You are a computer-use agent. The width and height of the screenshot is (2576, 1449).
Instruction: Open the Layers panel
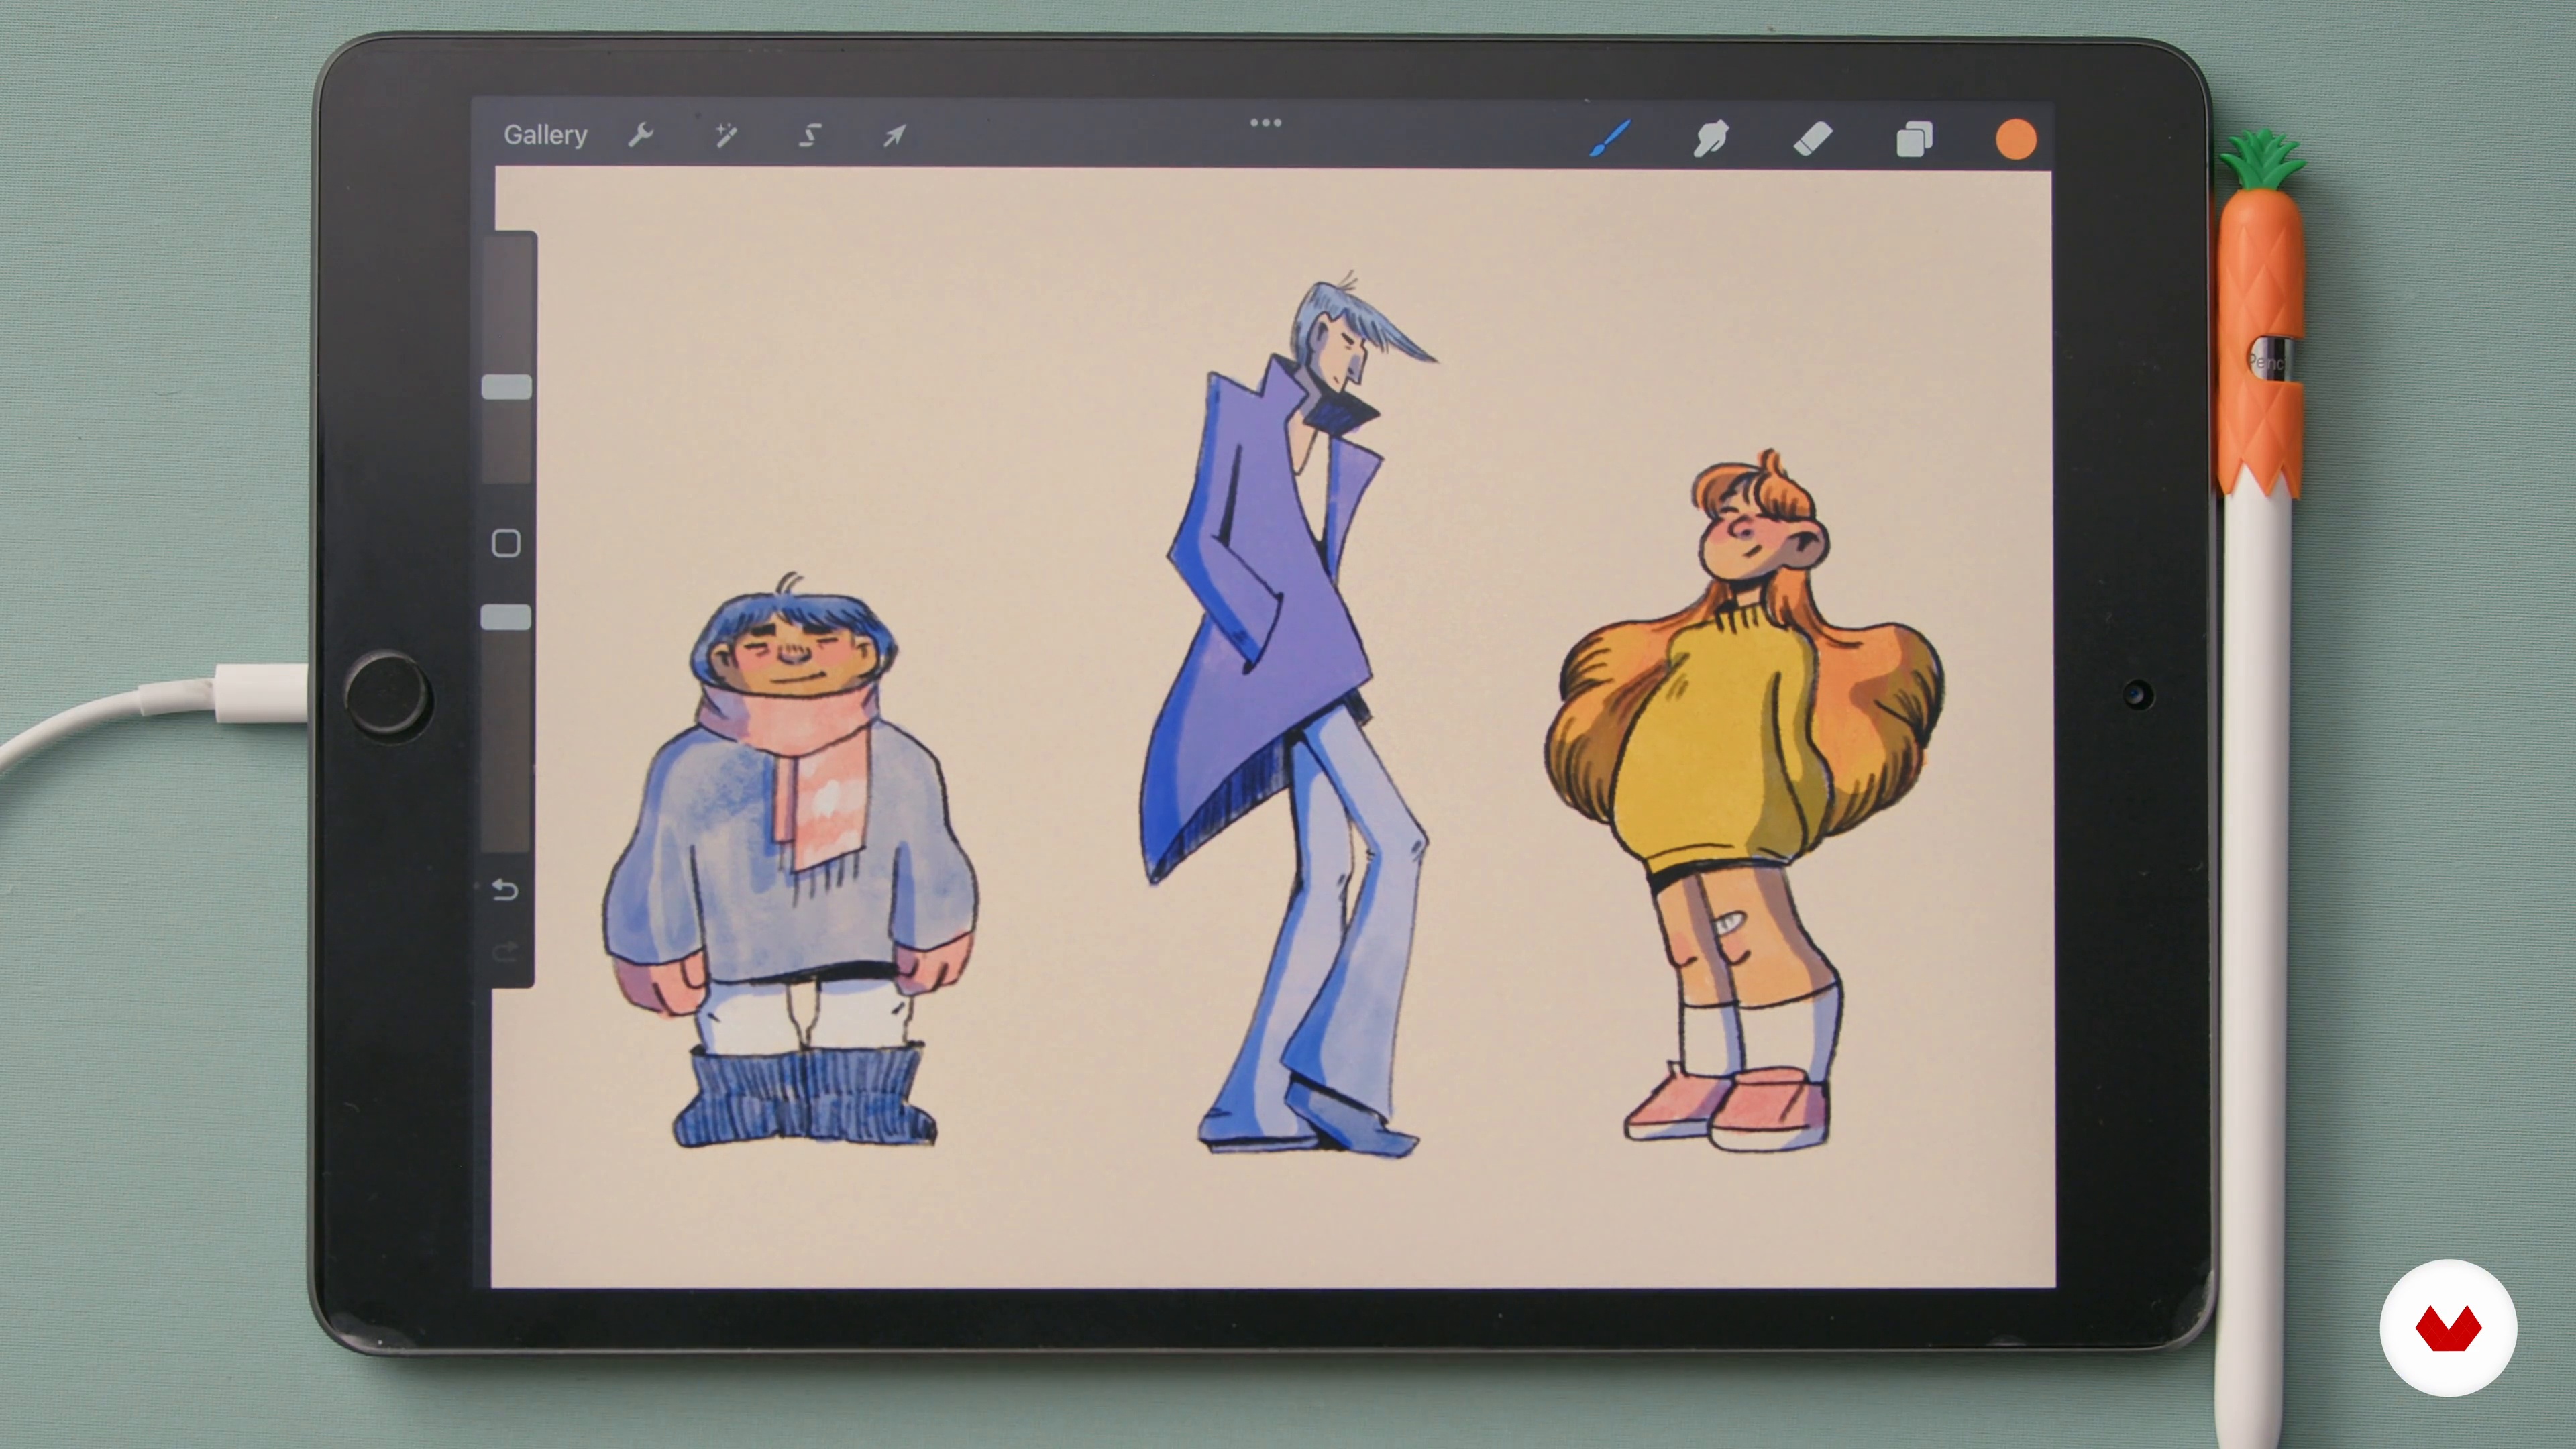coord(1915,138)
